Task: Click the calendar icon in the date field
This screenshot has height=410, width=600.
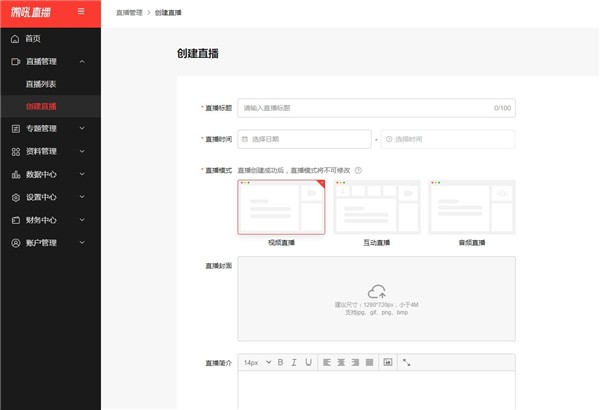Action: pos(245,139)
